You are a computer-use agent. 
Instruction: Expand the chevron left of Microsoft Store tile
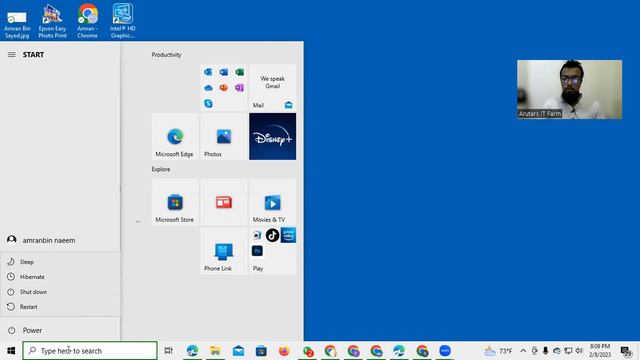138,221
